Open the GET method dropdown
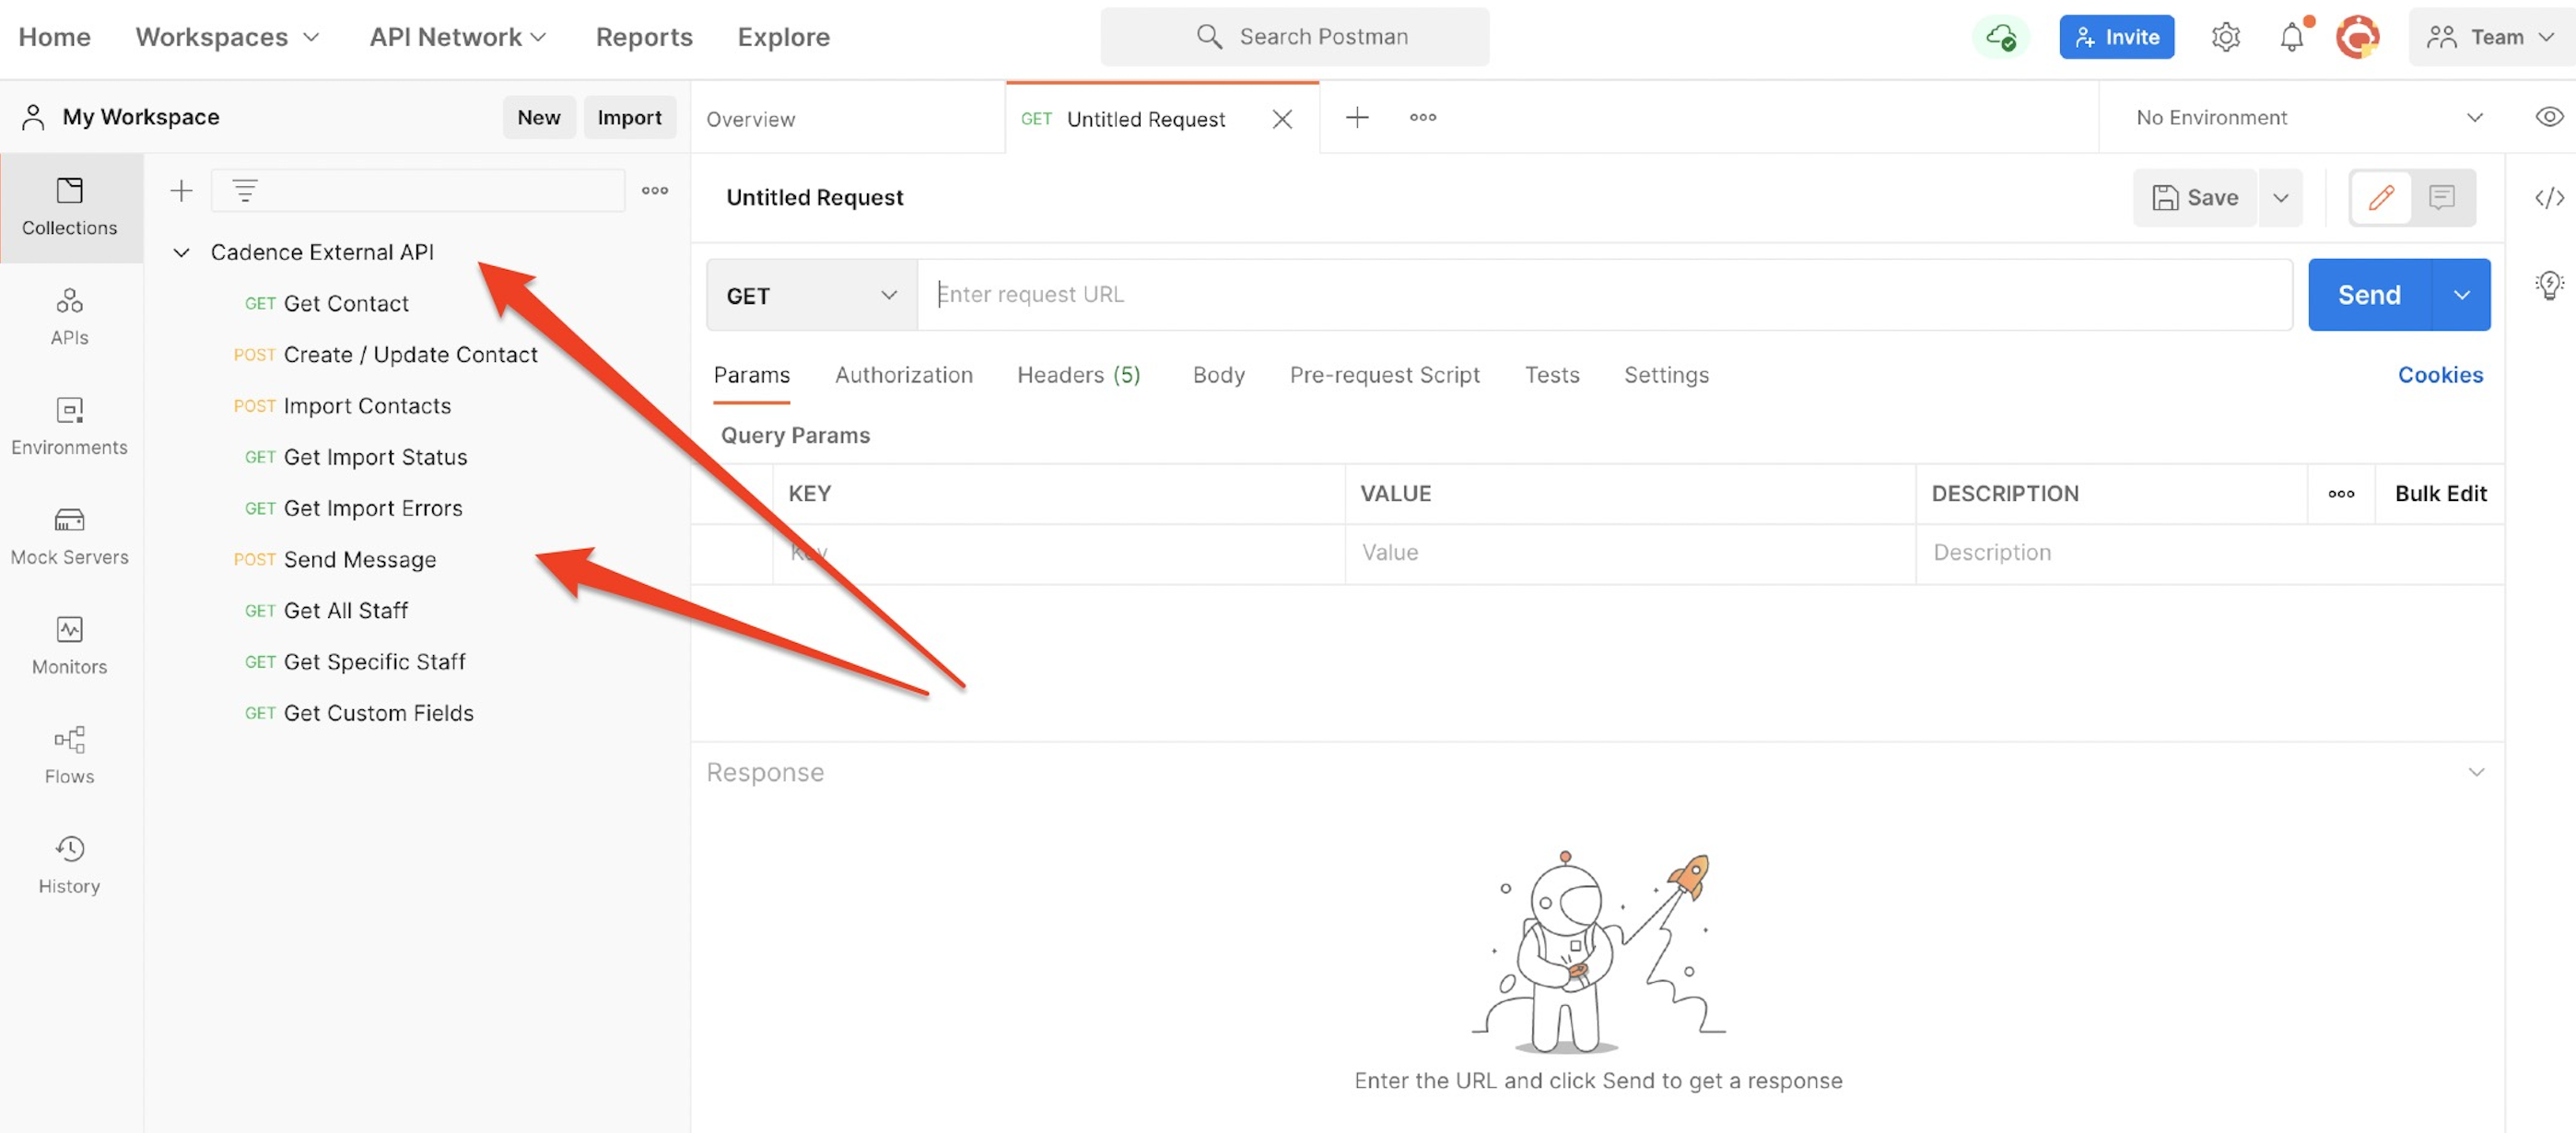The image size is (2576, 1133). (811, 295)
